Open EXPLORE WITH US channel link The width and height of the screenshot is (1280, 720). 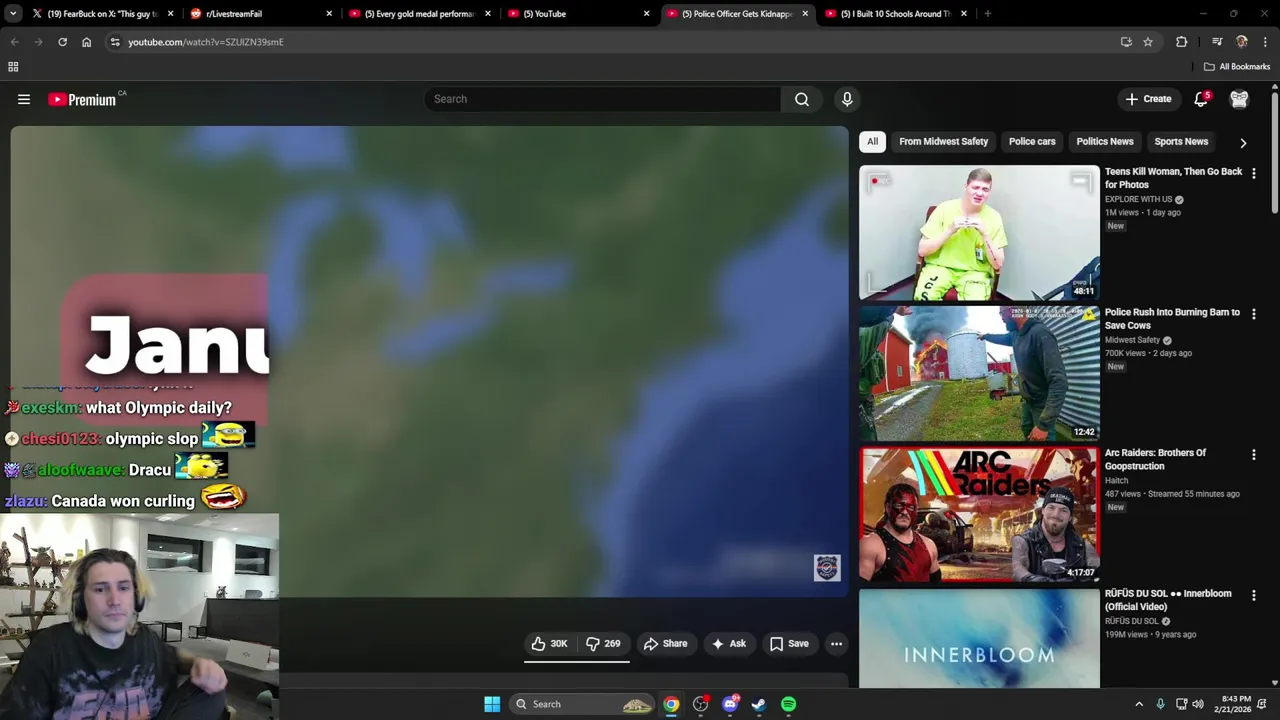coord(1138,199)
